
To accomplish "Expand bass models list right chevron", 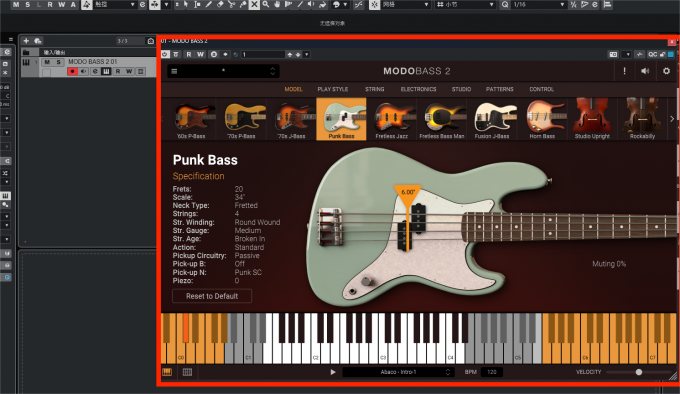I will tap(672, 118).
